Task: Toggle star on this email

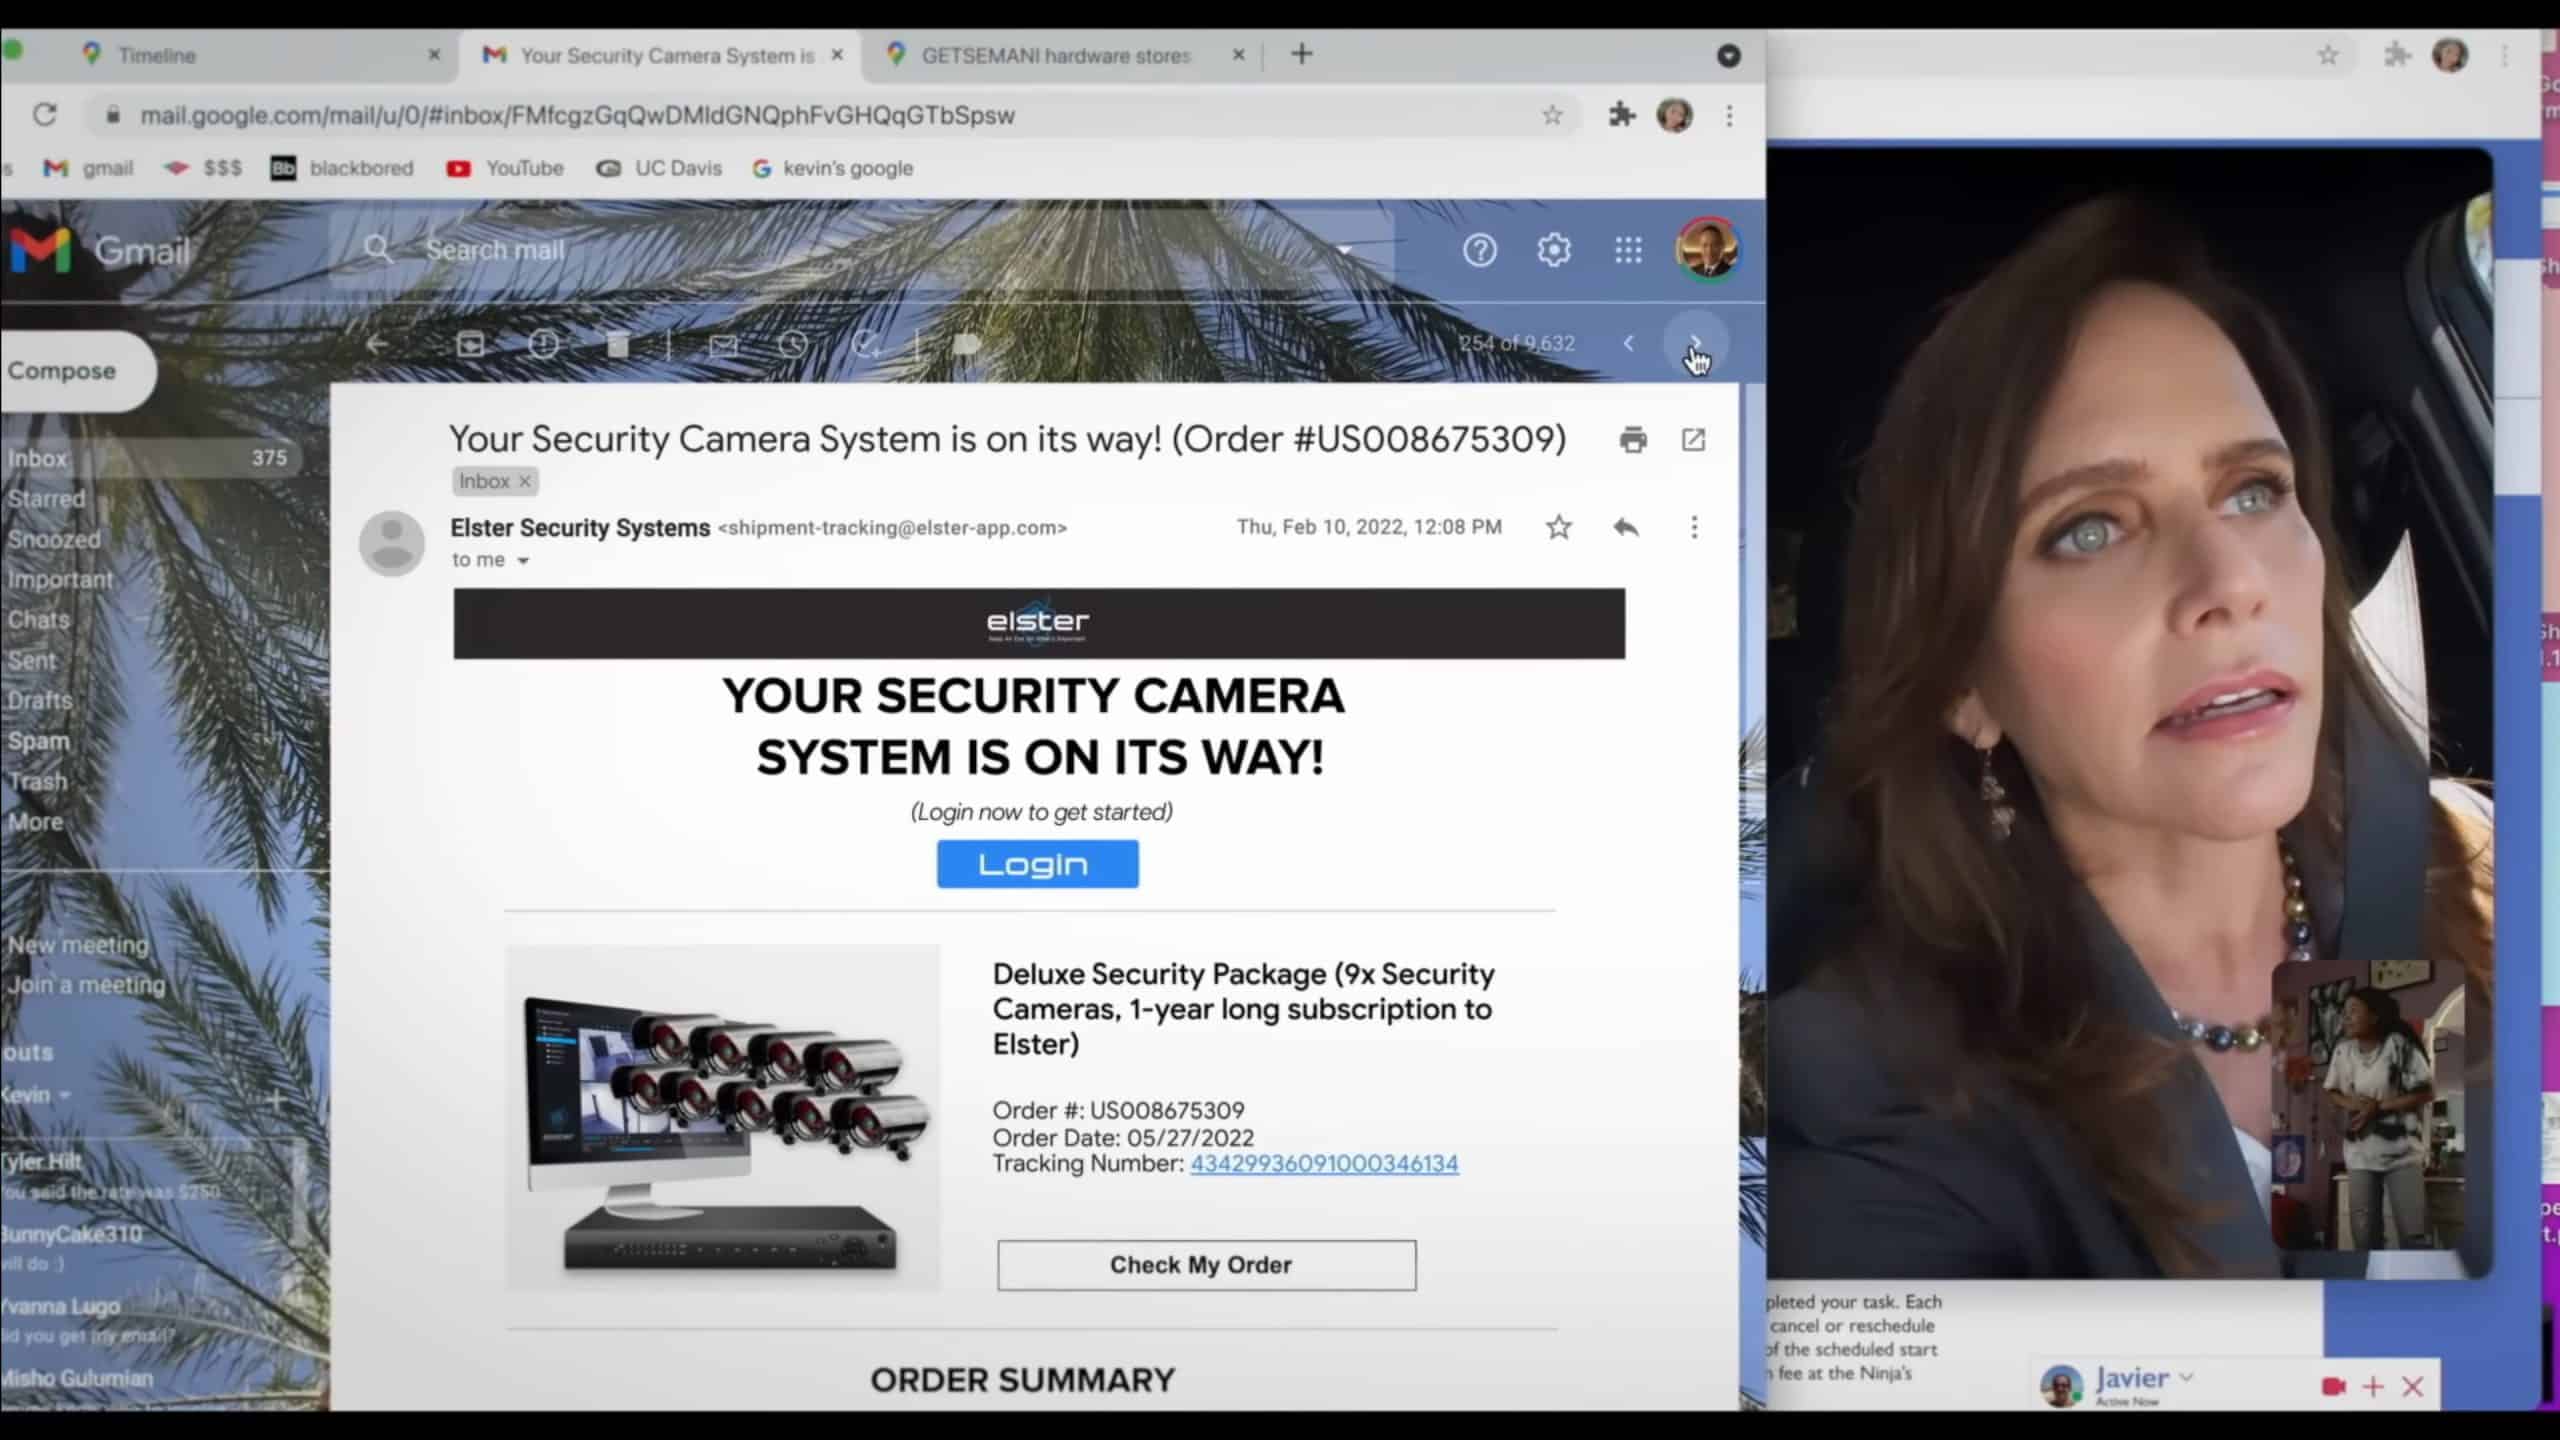Action: 1556,526
